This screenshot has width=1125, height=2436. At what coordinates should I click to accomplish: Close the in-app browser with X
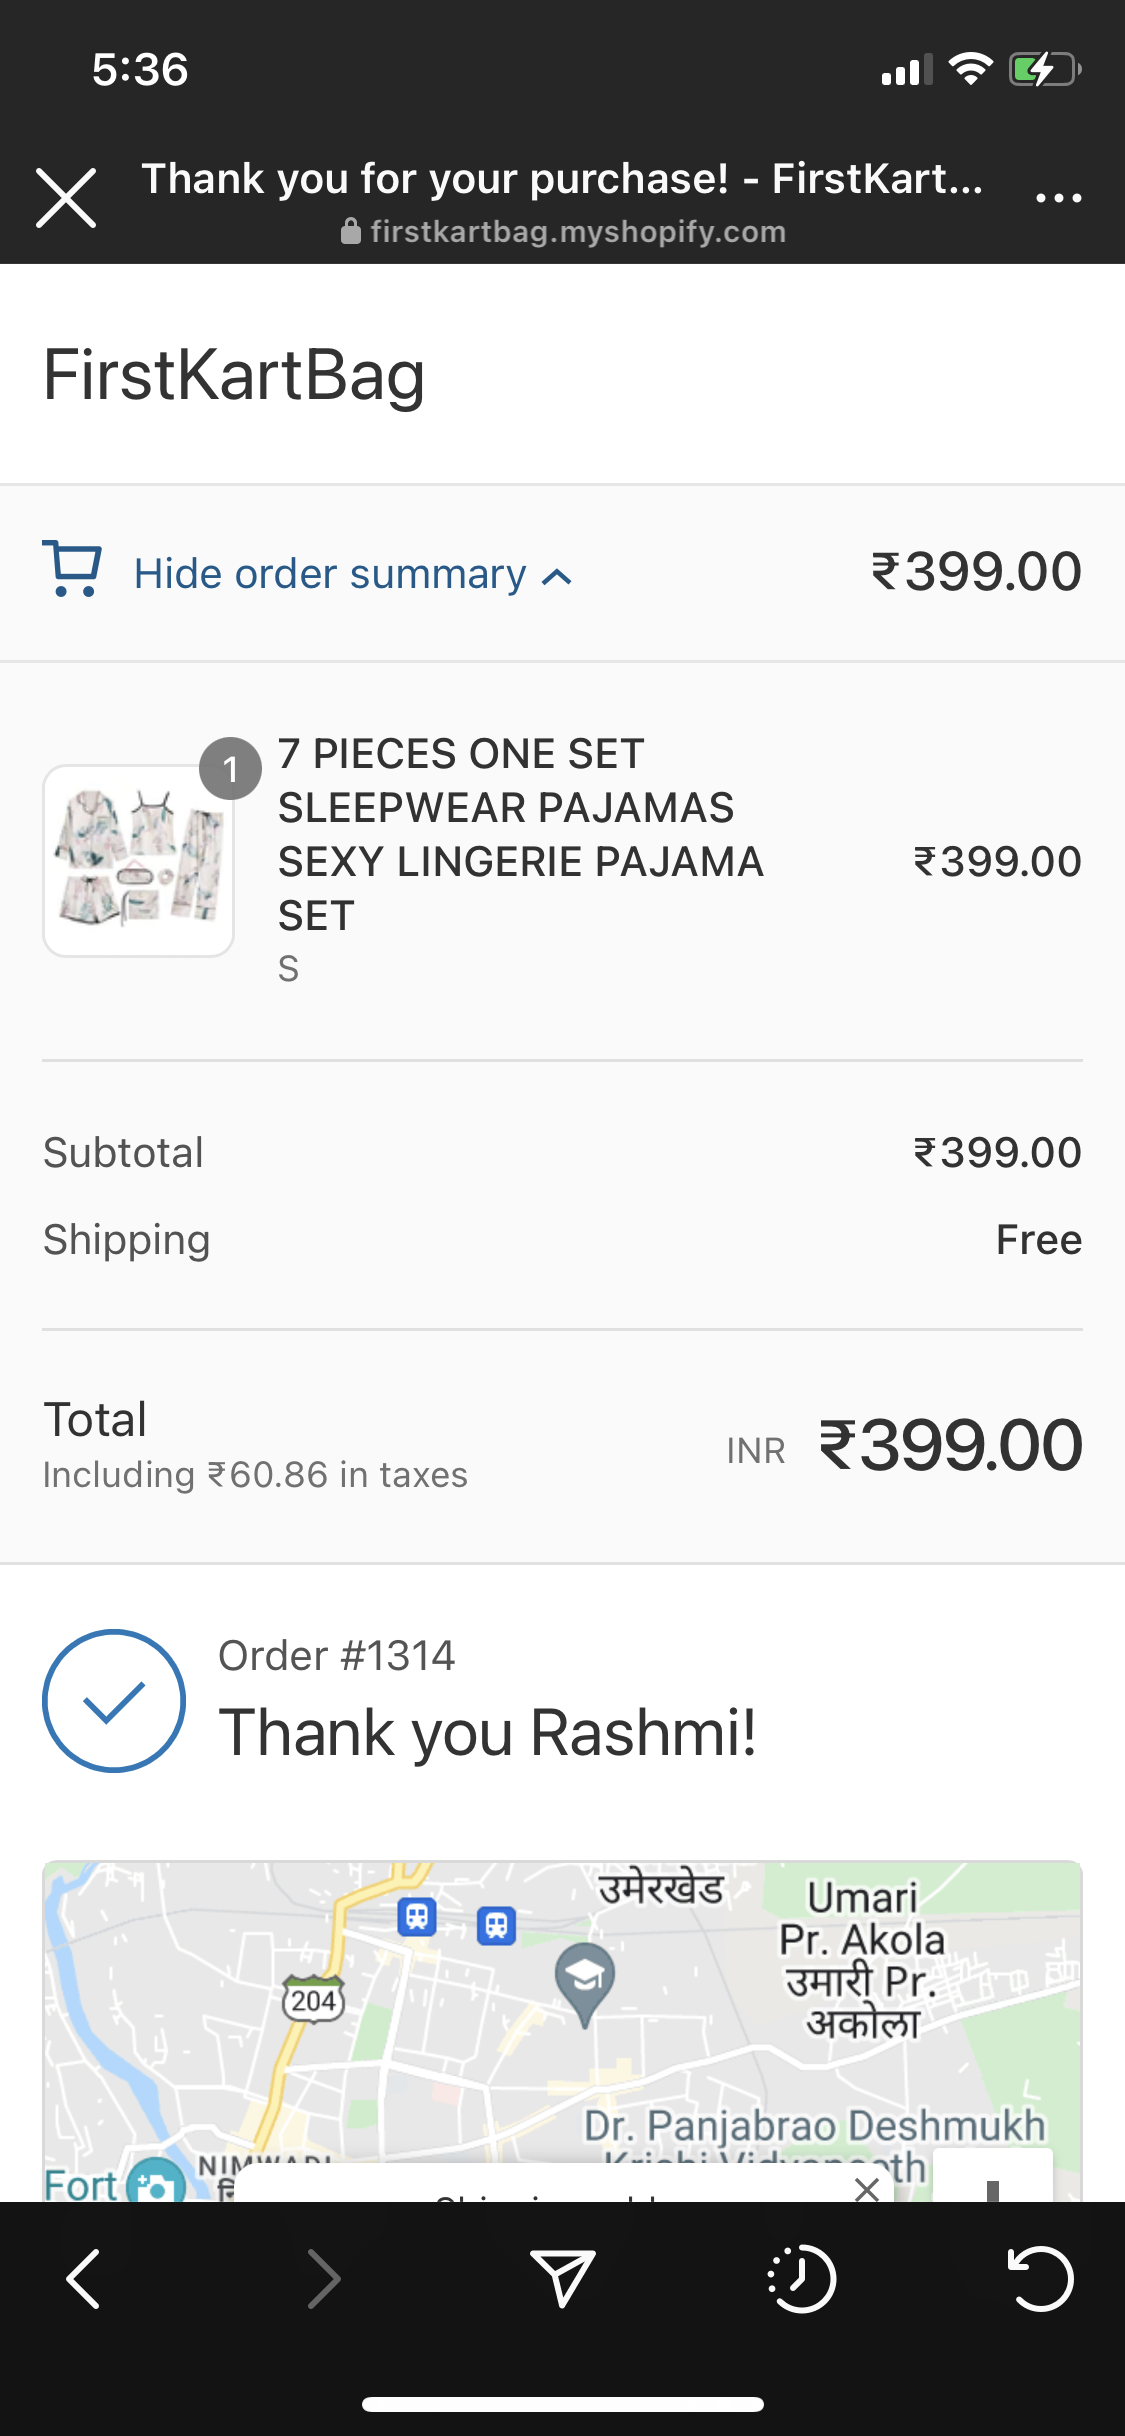[66, 198]
